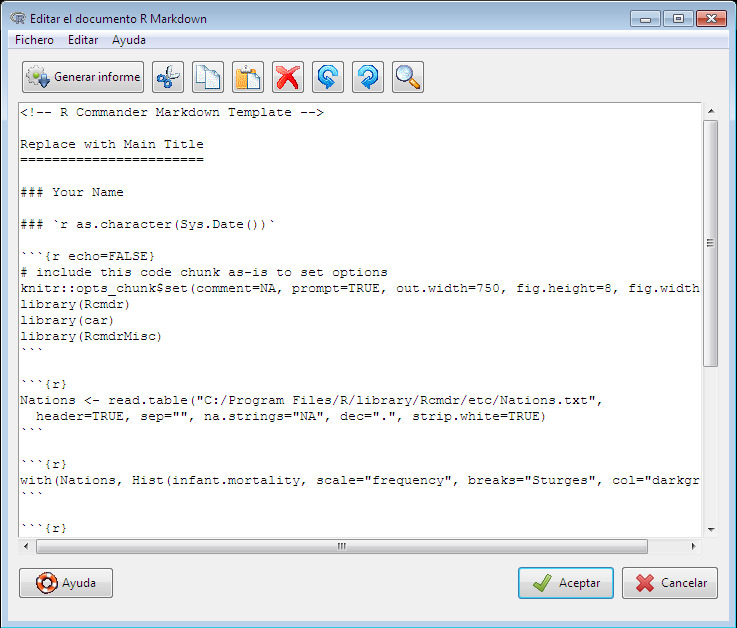Image resolution: width=737 pixels, height=628 pixels.
Task: Click the horizontal scrollbar thumb
Action: click(342, 546)
